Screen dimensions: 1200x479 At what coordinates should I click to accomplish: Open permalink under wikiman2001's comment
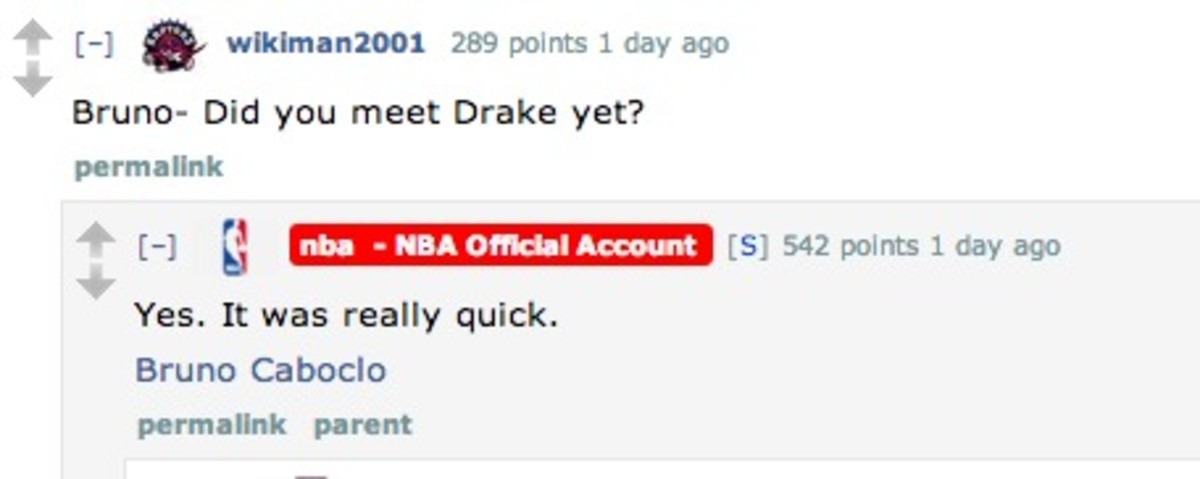pos(149,166)
